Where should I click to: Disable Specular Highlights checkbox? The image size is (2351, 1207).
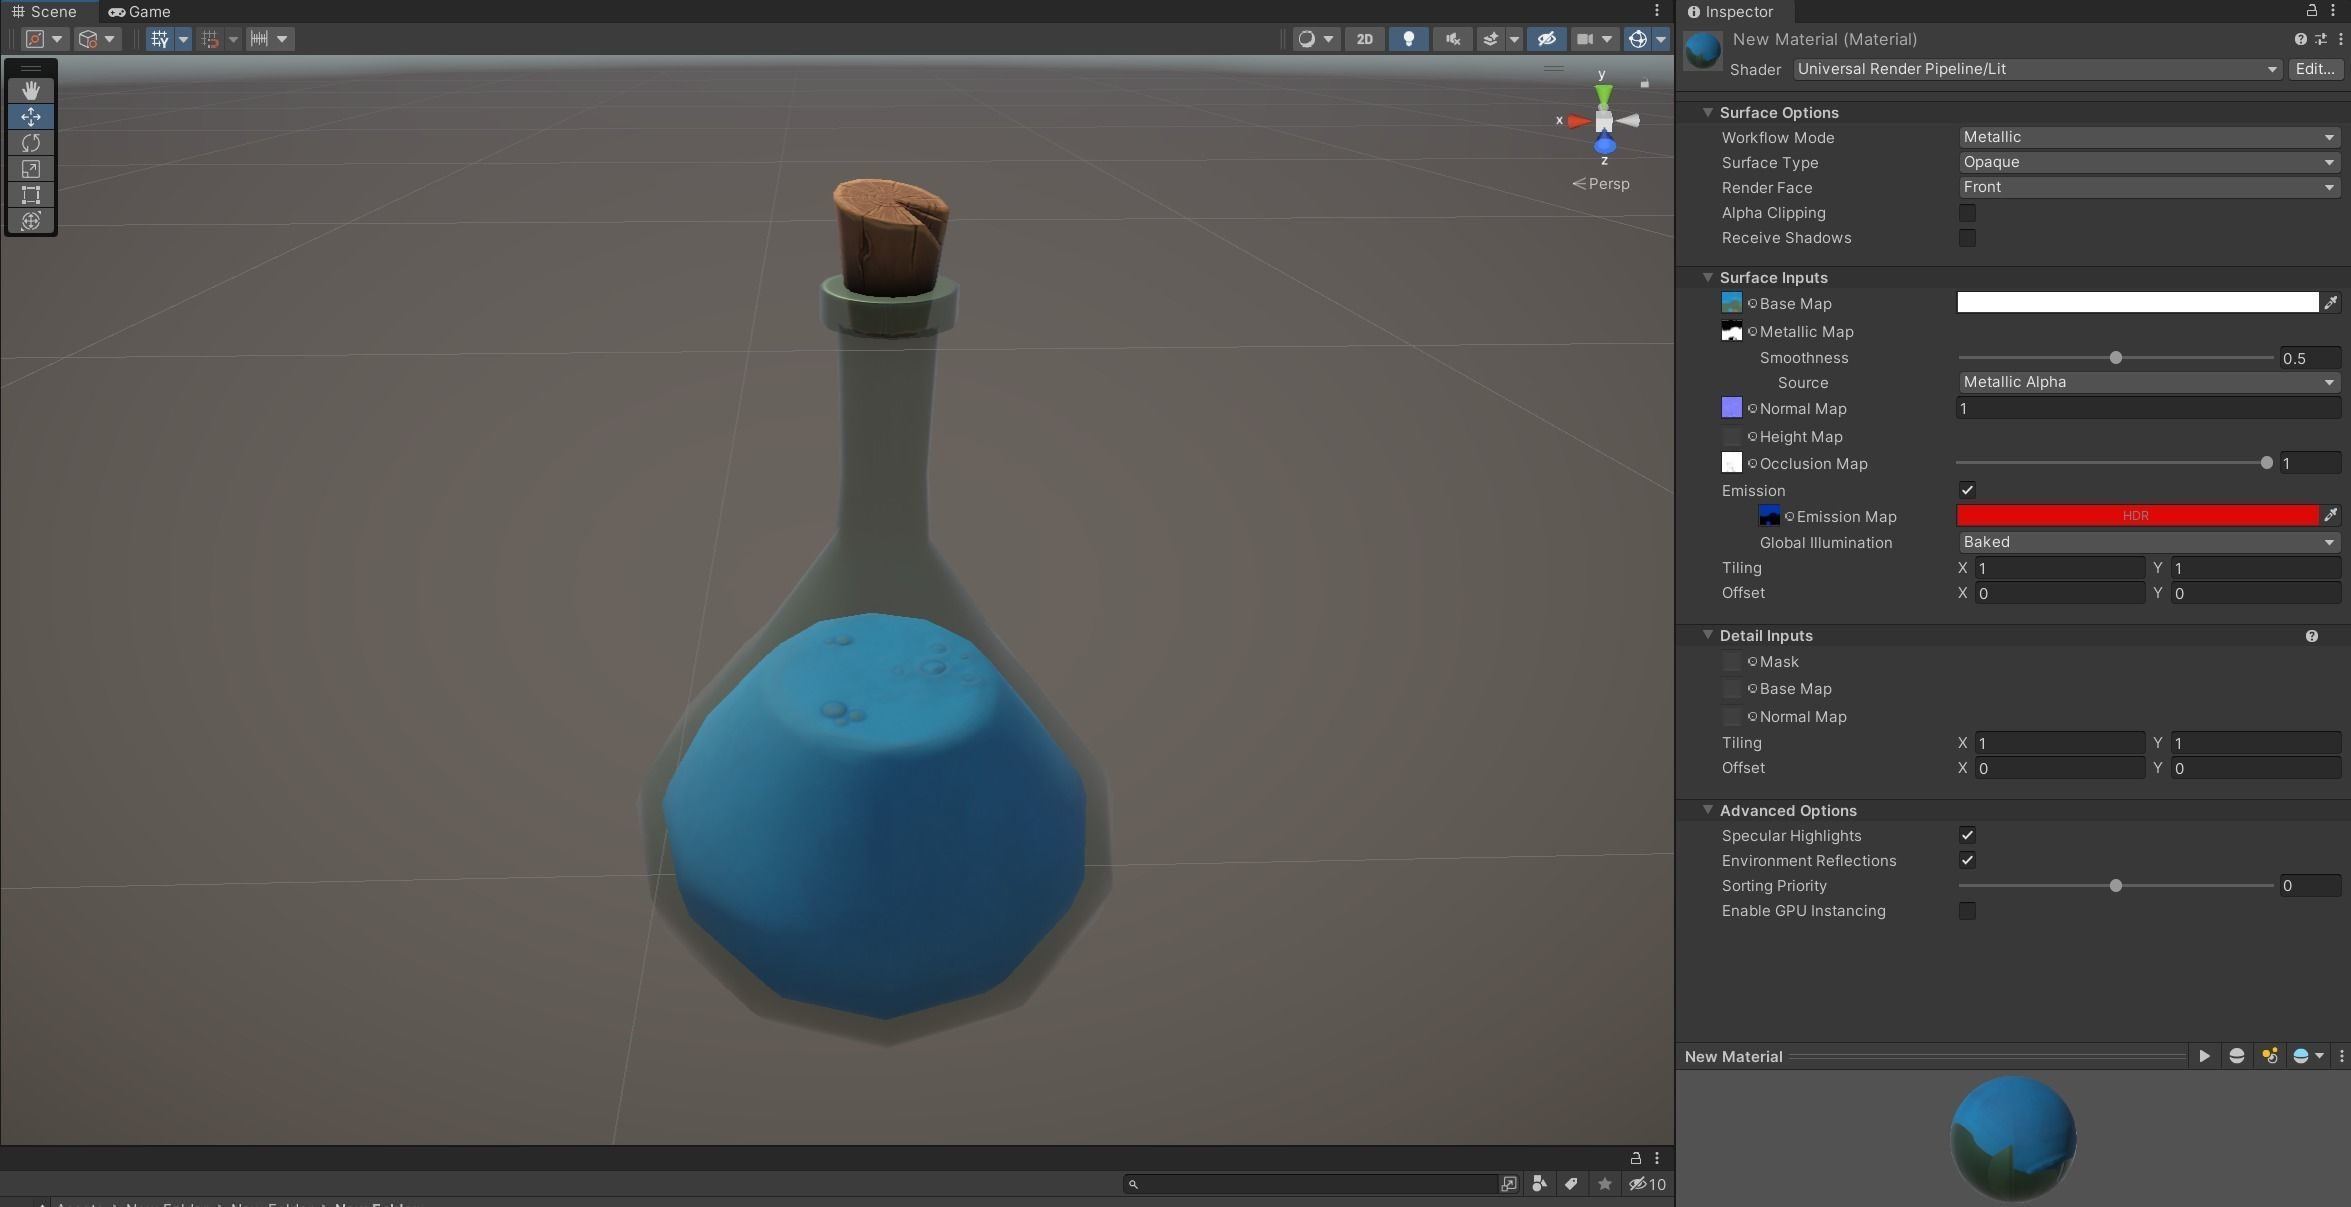(x=1967, y=835)
